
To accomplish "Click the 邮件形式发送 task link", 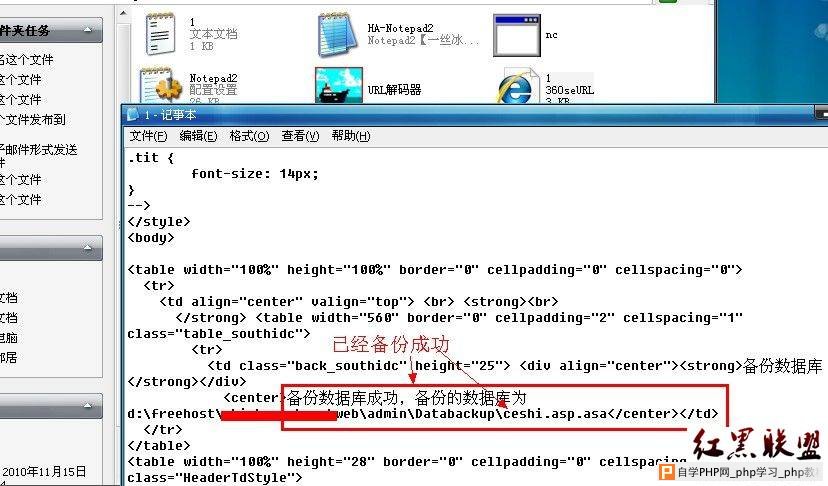I will (x=39, y=150).
